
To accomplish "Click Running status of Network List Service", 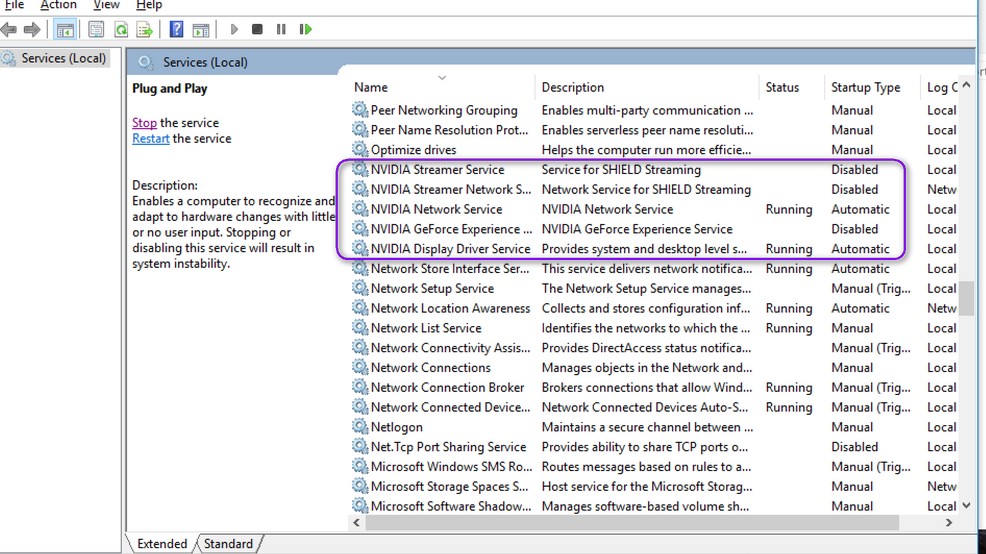I will tap(789, 328).
